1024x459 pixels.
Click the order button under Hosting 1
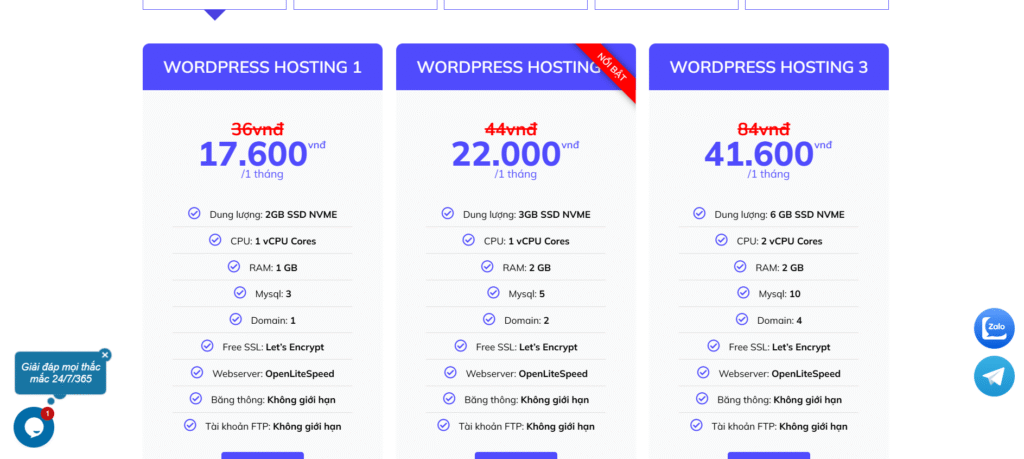point(262,455)
